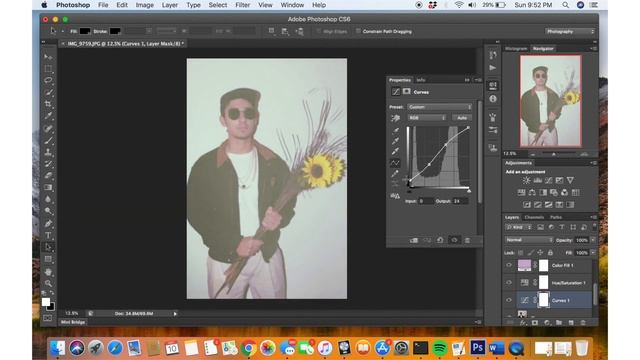The image size is (640, 360).
Task: Select the Rectangular Marquee tool
Action: 48,69
